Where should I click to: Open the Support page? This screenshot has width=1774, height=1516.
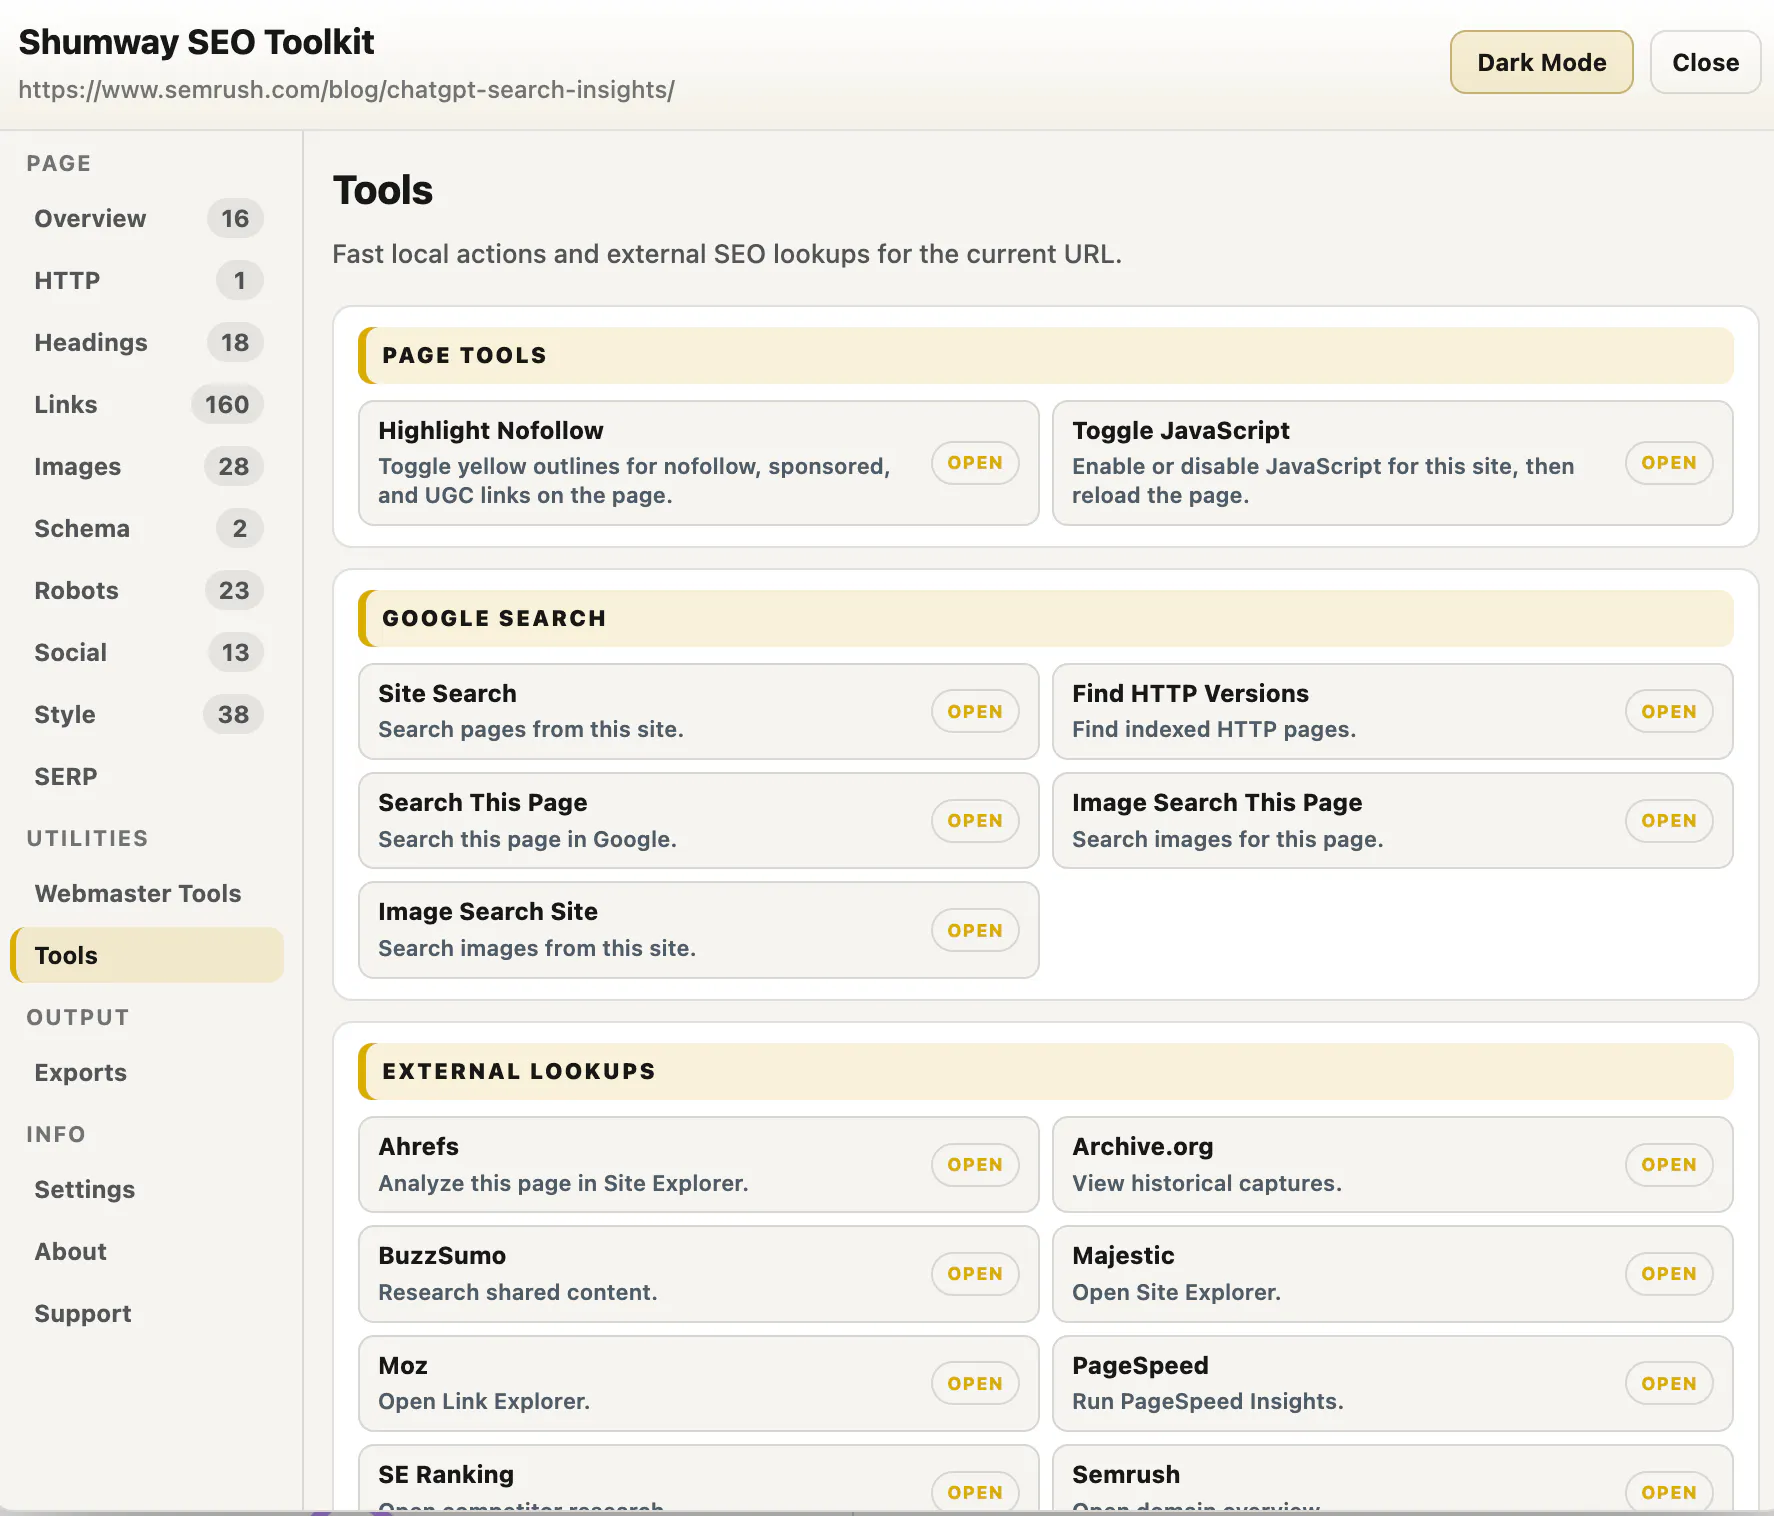(147, 1313)
